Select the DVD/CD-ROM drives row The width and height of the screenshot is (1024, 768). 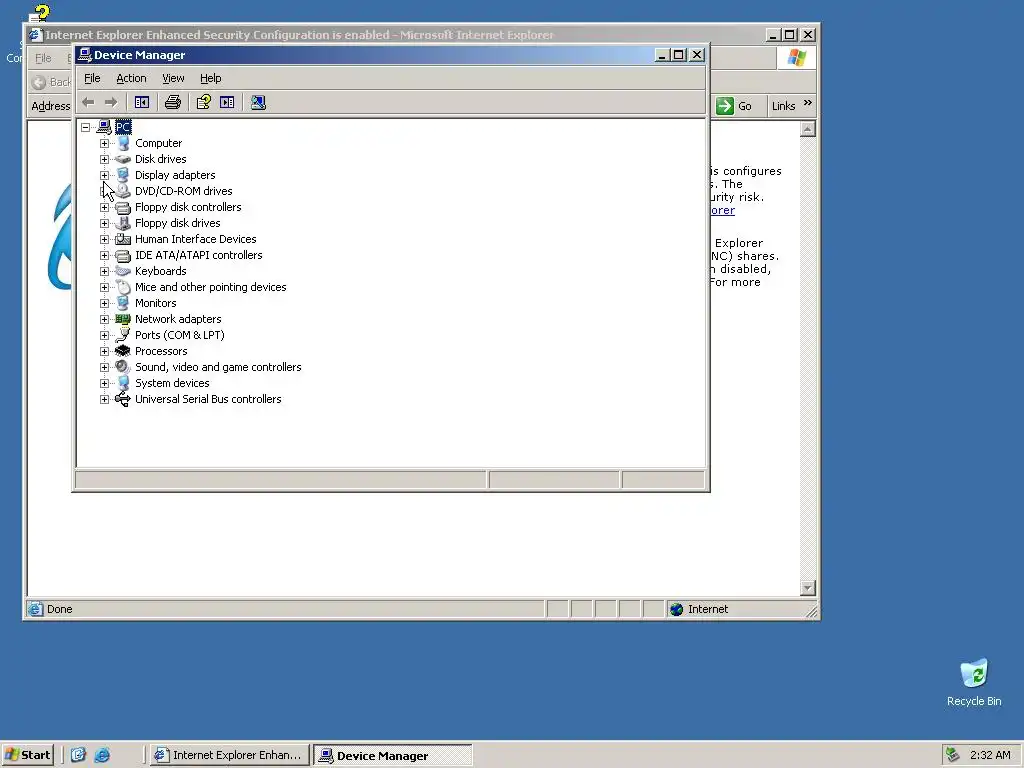tap(184, 191)
